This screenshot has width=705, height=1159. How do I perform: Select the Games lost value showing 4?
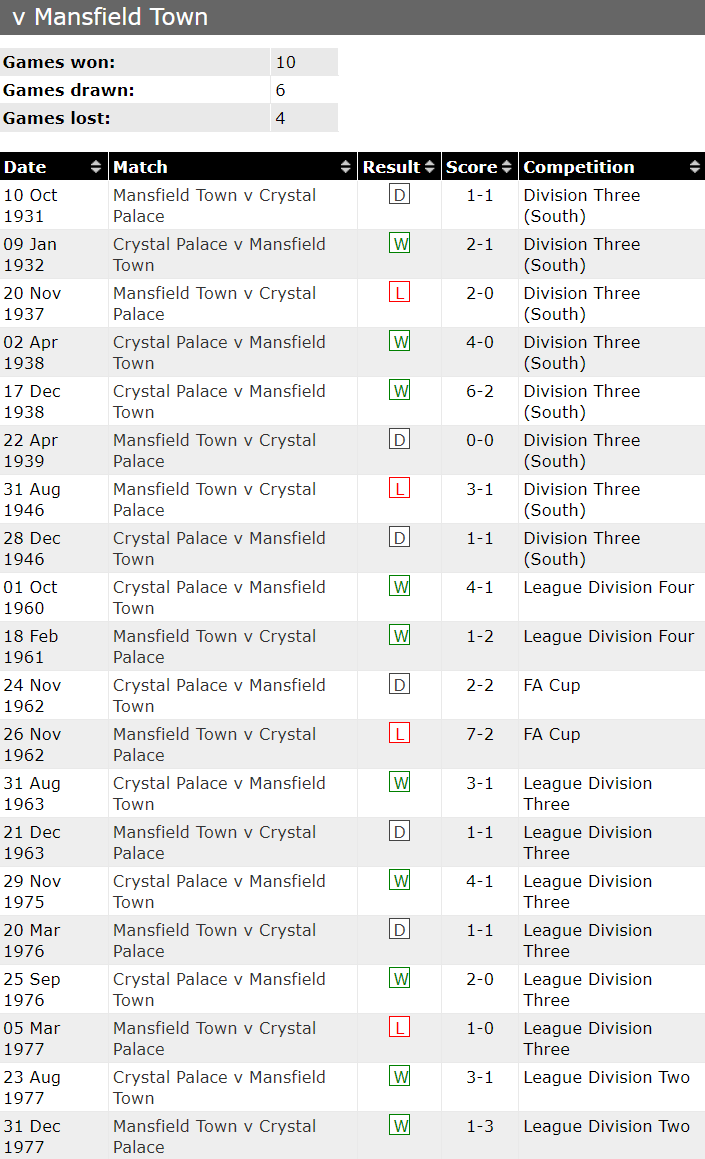pyautogui.click(x=279, y=118)
